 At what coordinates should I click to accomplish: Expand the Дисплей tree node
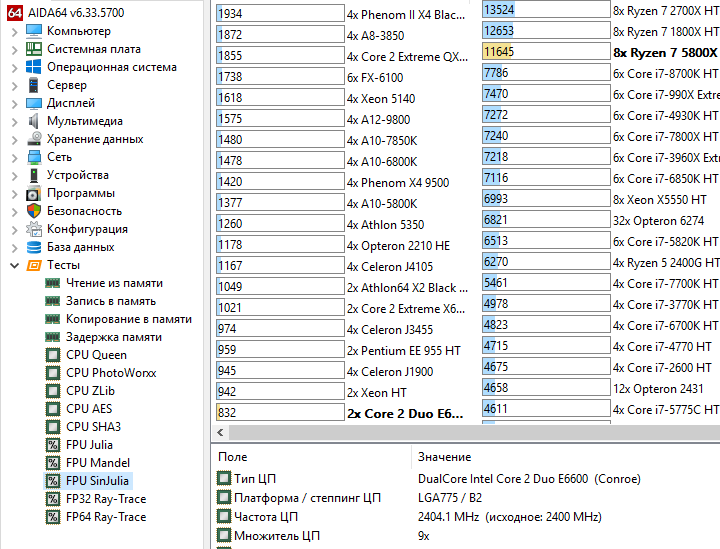[14, 103]
